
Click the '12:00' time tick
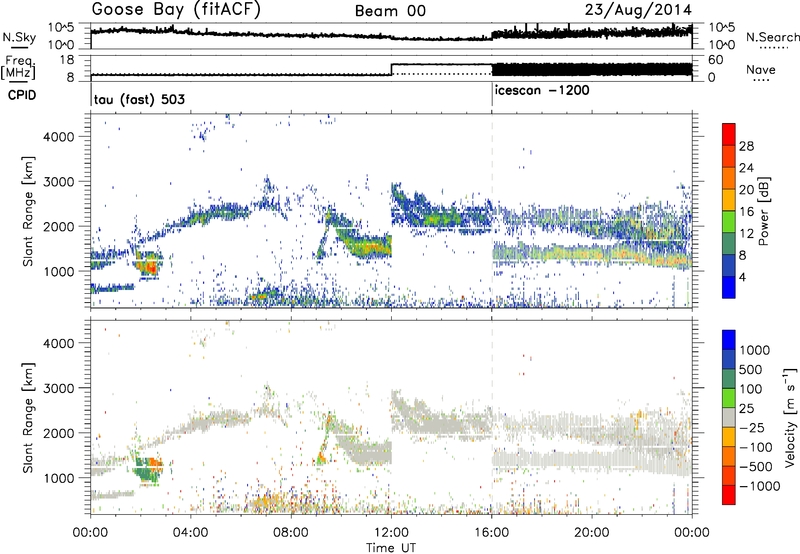pyautogui.click(x=391, y=533)
